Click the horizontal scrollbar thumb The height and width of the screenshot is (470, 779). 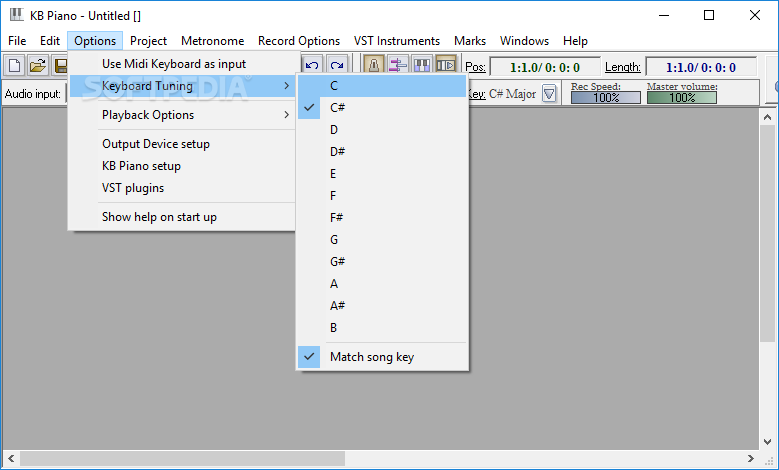182,459
